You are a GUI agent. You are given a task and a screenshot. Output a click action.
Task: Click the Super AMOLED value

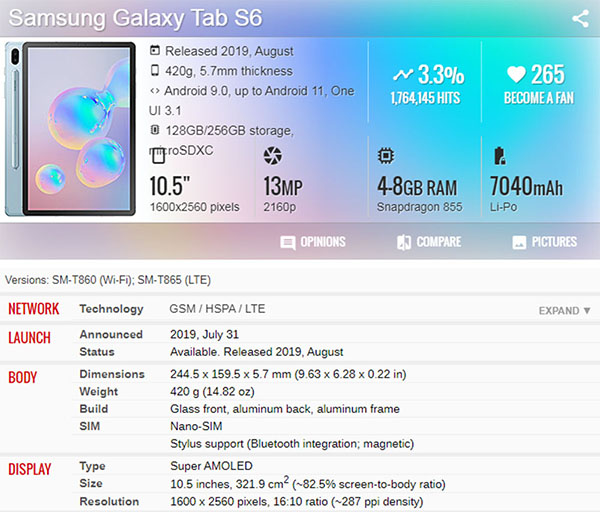[211, 466]
